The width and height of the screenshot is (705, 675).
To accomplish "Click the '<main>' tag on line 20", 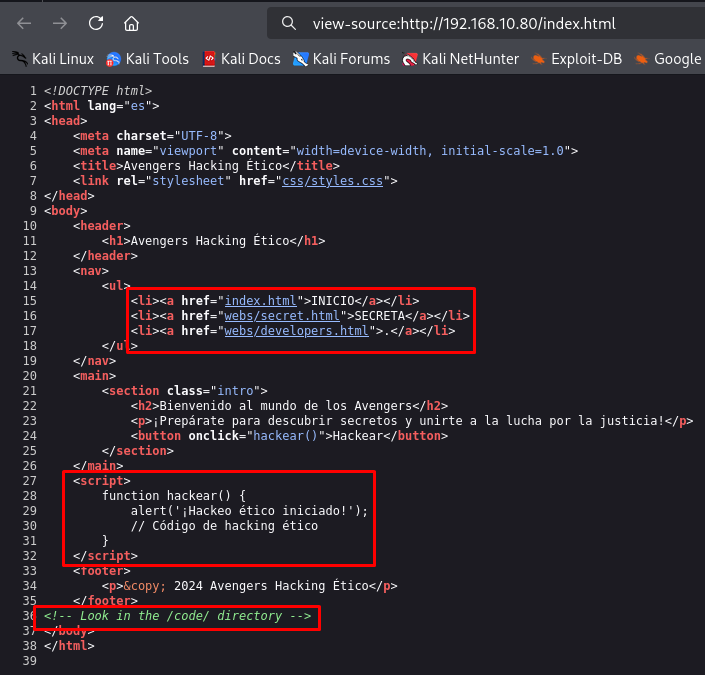I will point(94,376).
